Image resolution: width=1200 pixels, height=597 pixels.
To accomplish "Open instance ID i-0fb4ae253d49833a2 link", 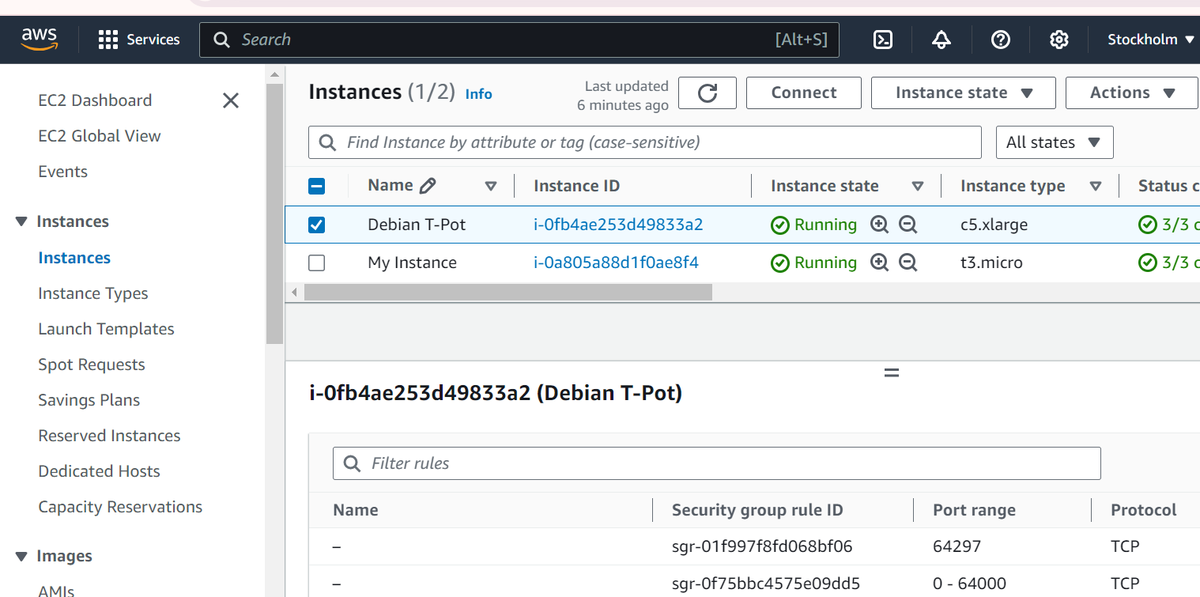I will [x=618, y=225].
